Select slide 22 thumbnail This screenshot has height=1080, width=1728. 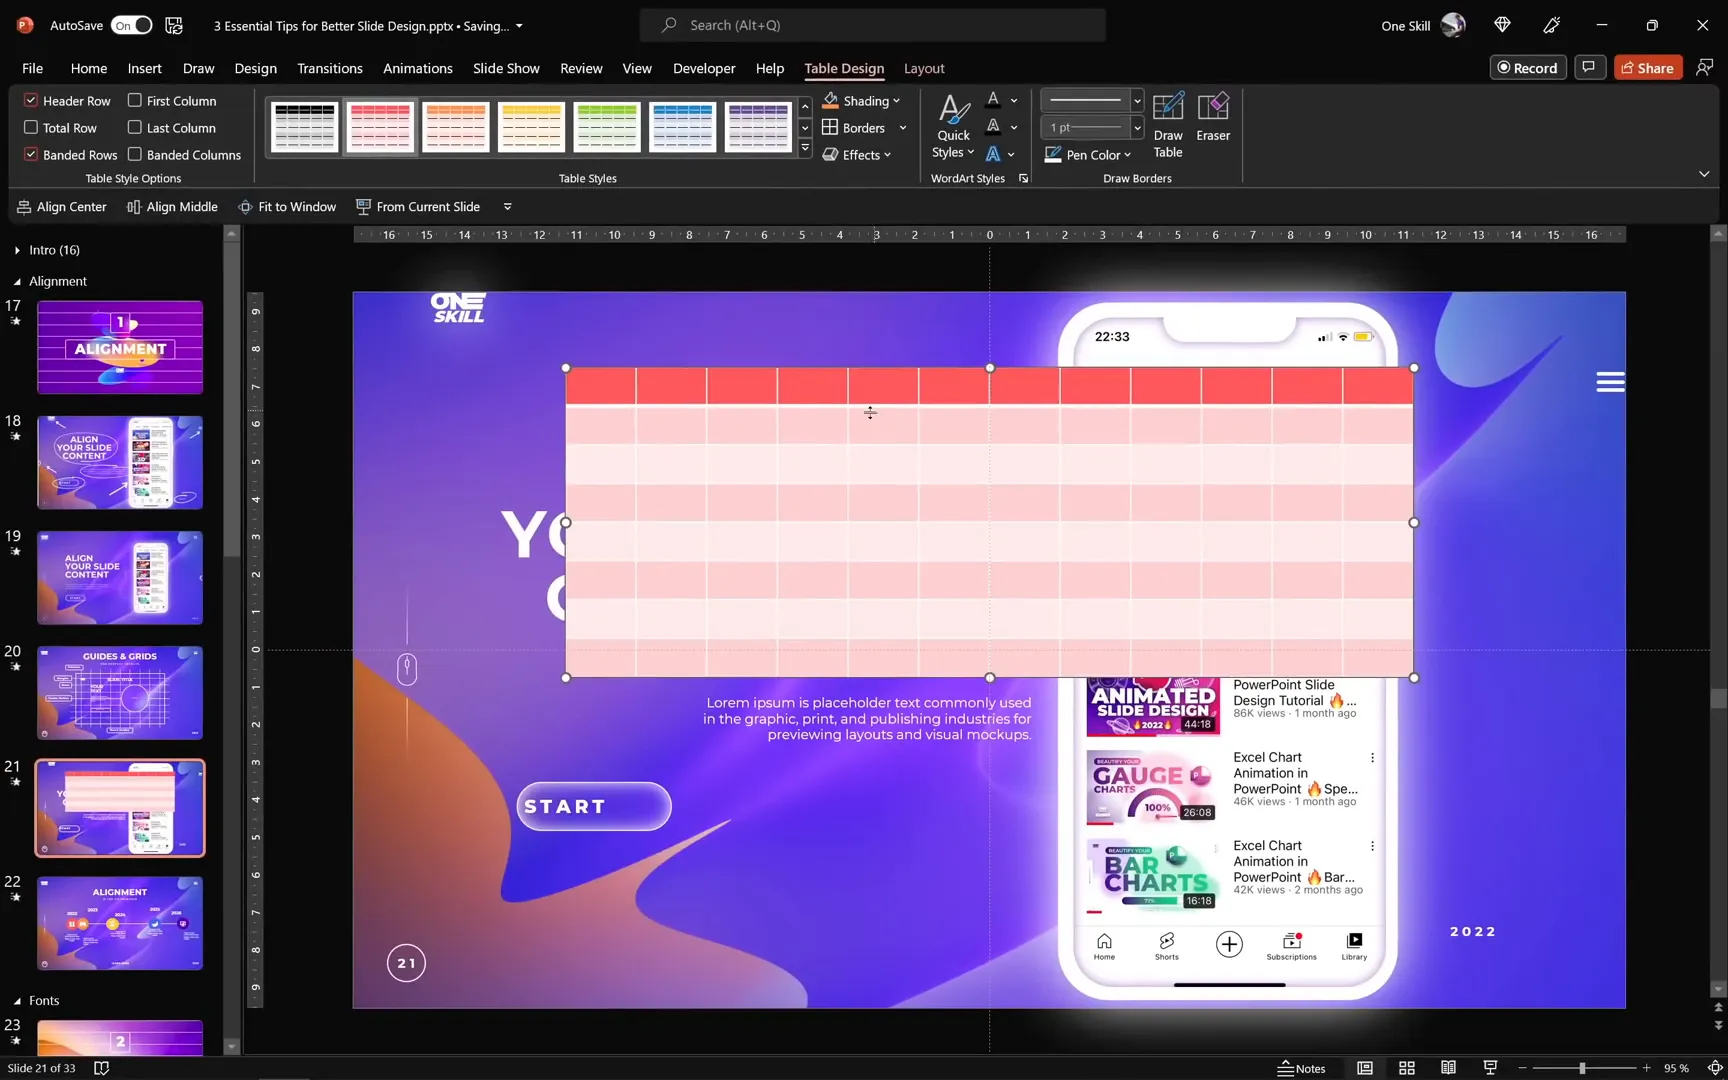[x=120, y=923]
